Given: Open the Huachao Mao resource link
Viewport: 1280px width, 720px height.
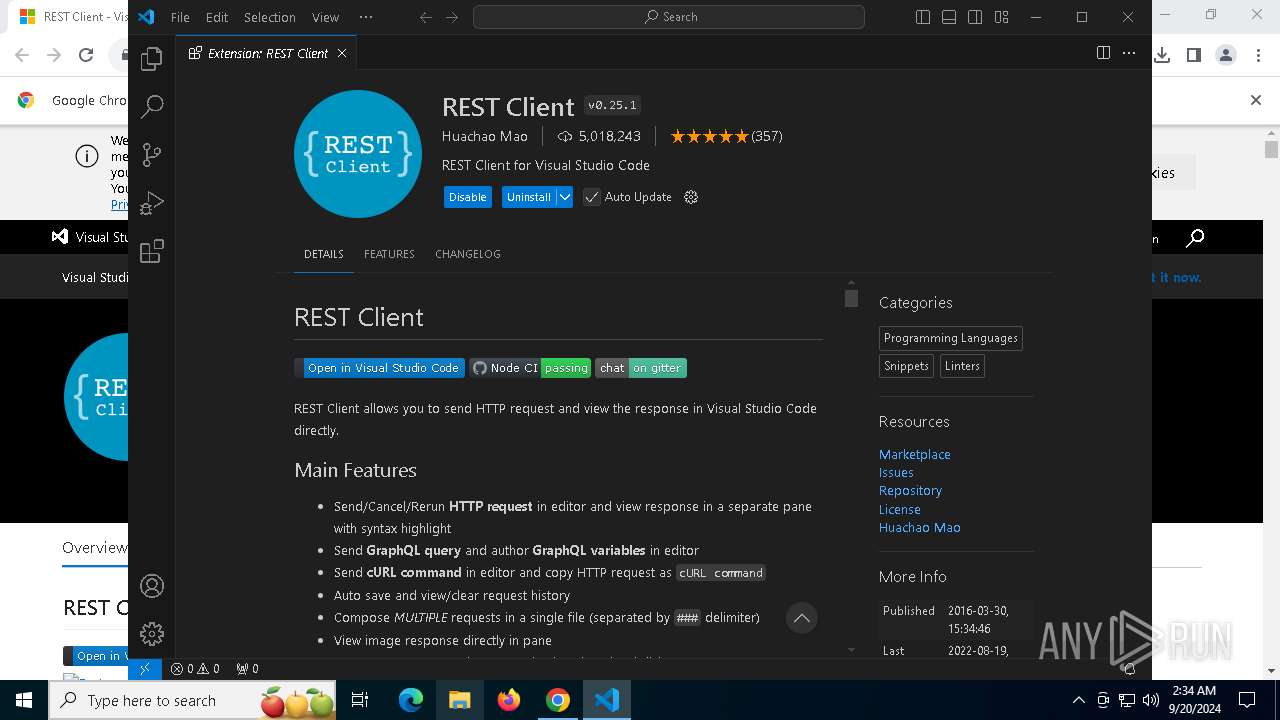Looking at the screenshot, I should coord(920,527).
